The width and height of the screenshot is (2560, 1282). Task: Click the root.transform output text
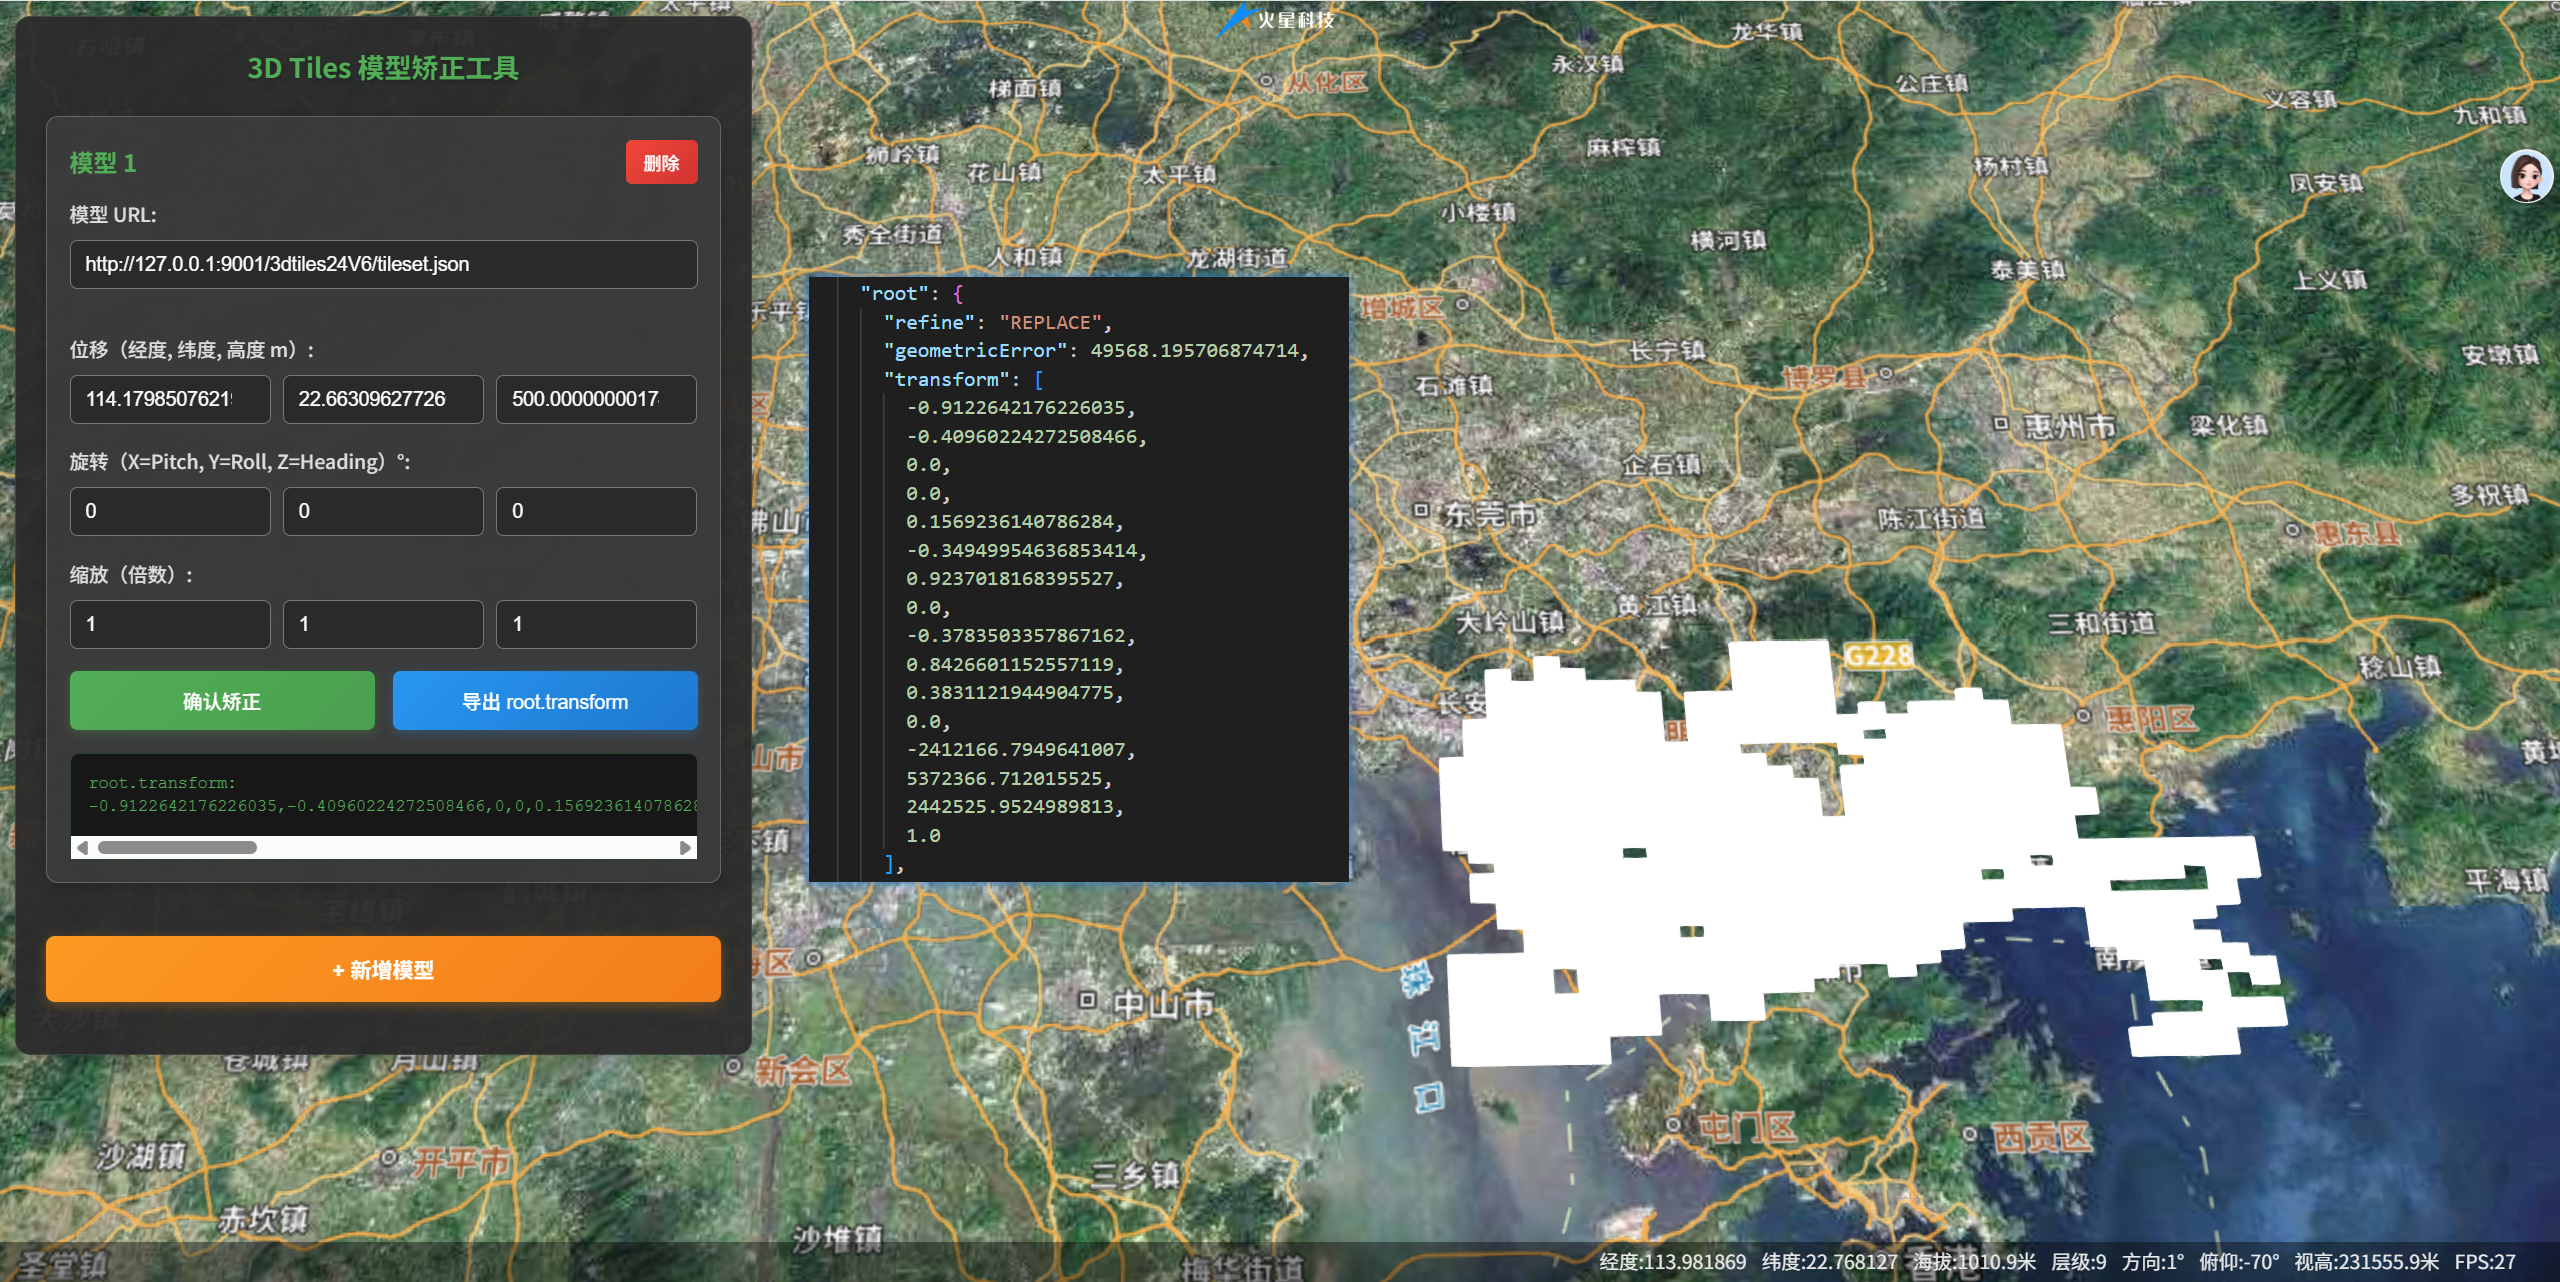[392, 794]
